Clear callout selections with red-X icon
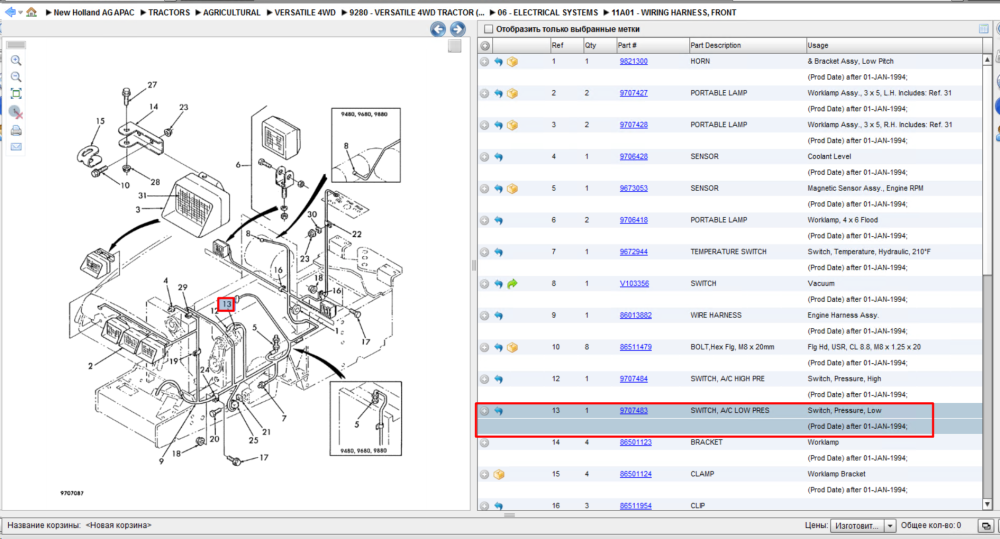The image size is (1000, 539). [x=17, y=112]
